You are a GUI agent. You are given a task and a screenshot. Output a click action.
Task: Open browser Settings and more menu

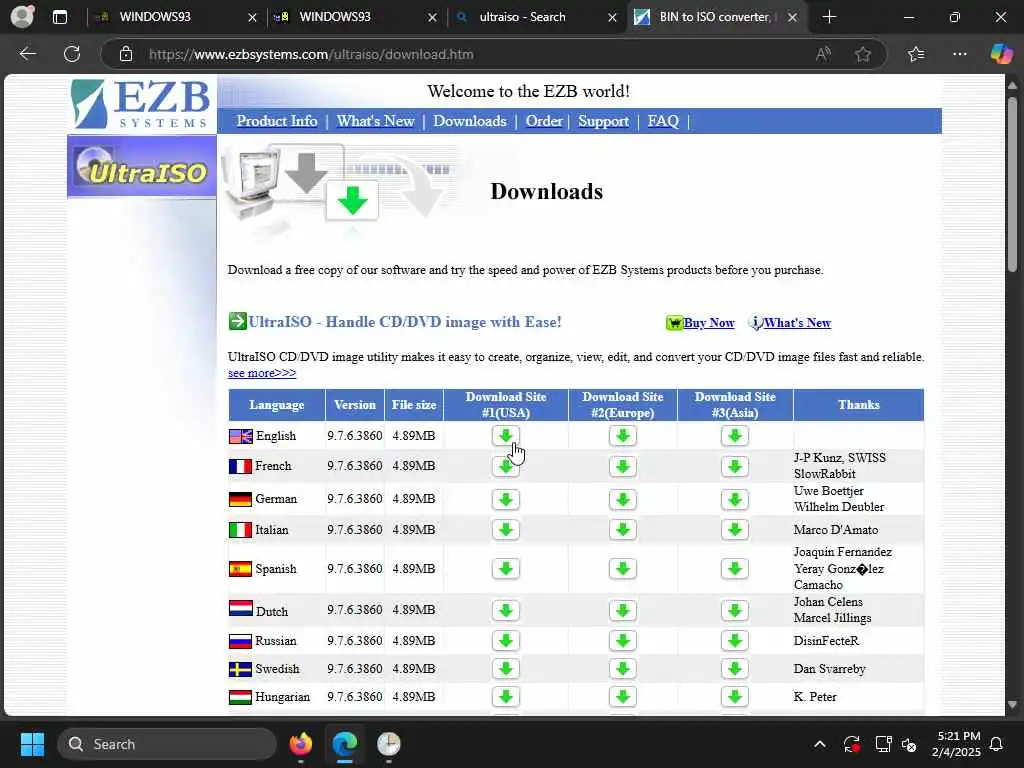959,54
